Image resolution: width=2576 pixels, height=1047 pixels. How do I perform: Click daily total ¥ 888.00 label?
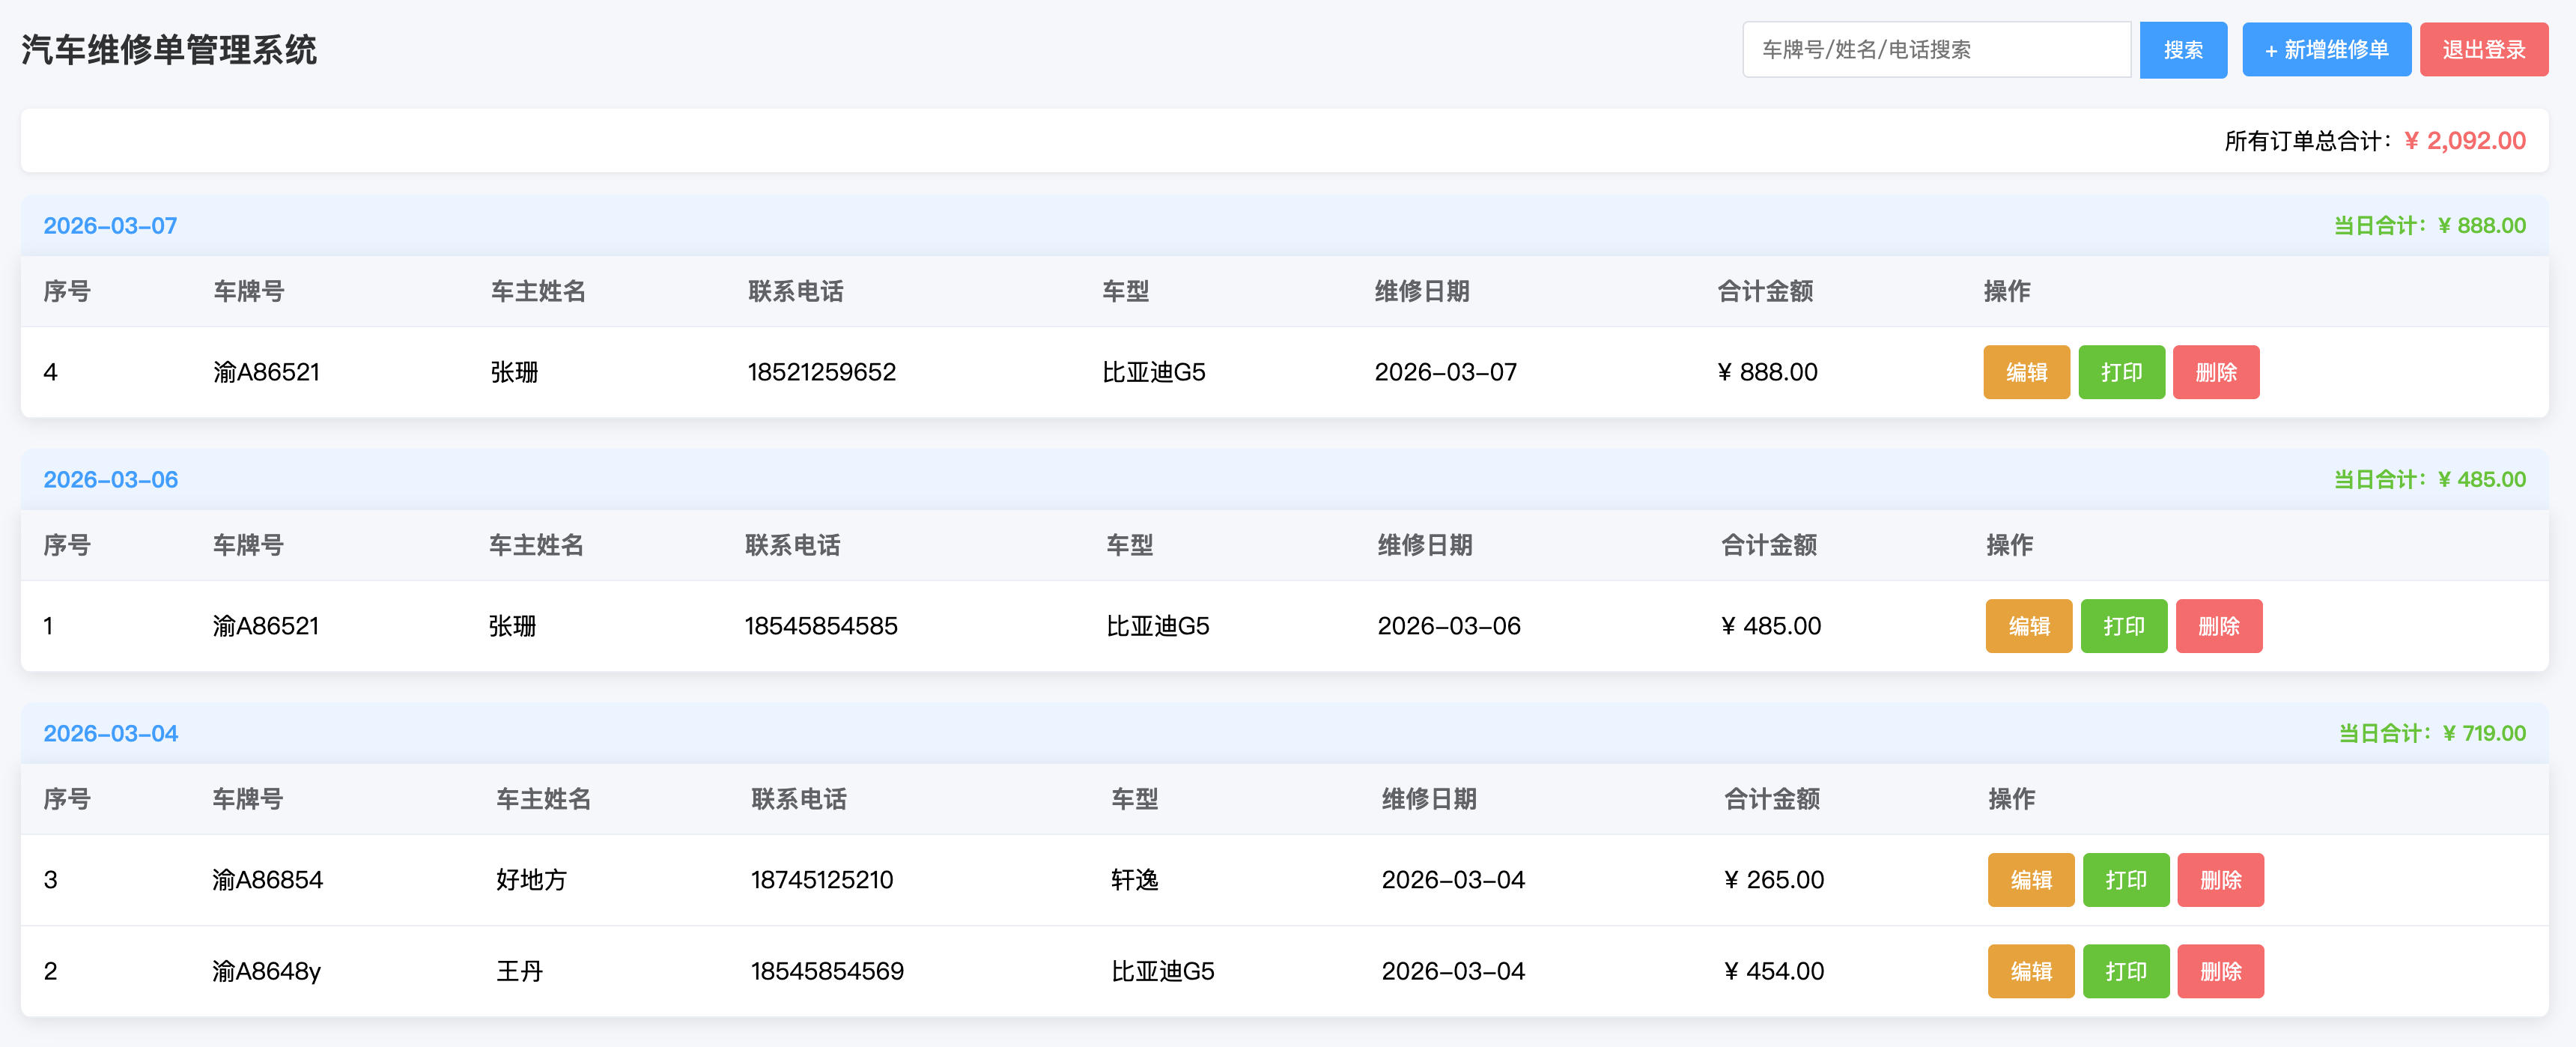(2430, 226)
